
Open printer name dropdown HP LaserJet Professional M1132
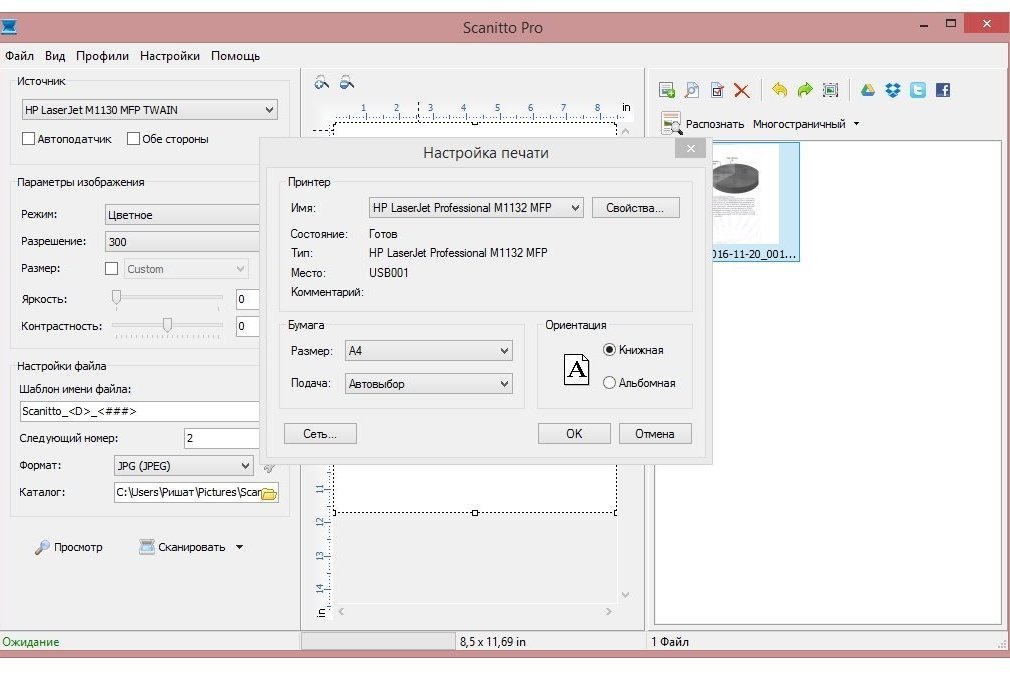point(476,207)
